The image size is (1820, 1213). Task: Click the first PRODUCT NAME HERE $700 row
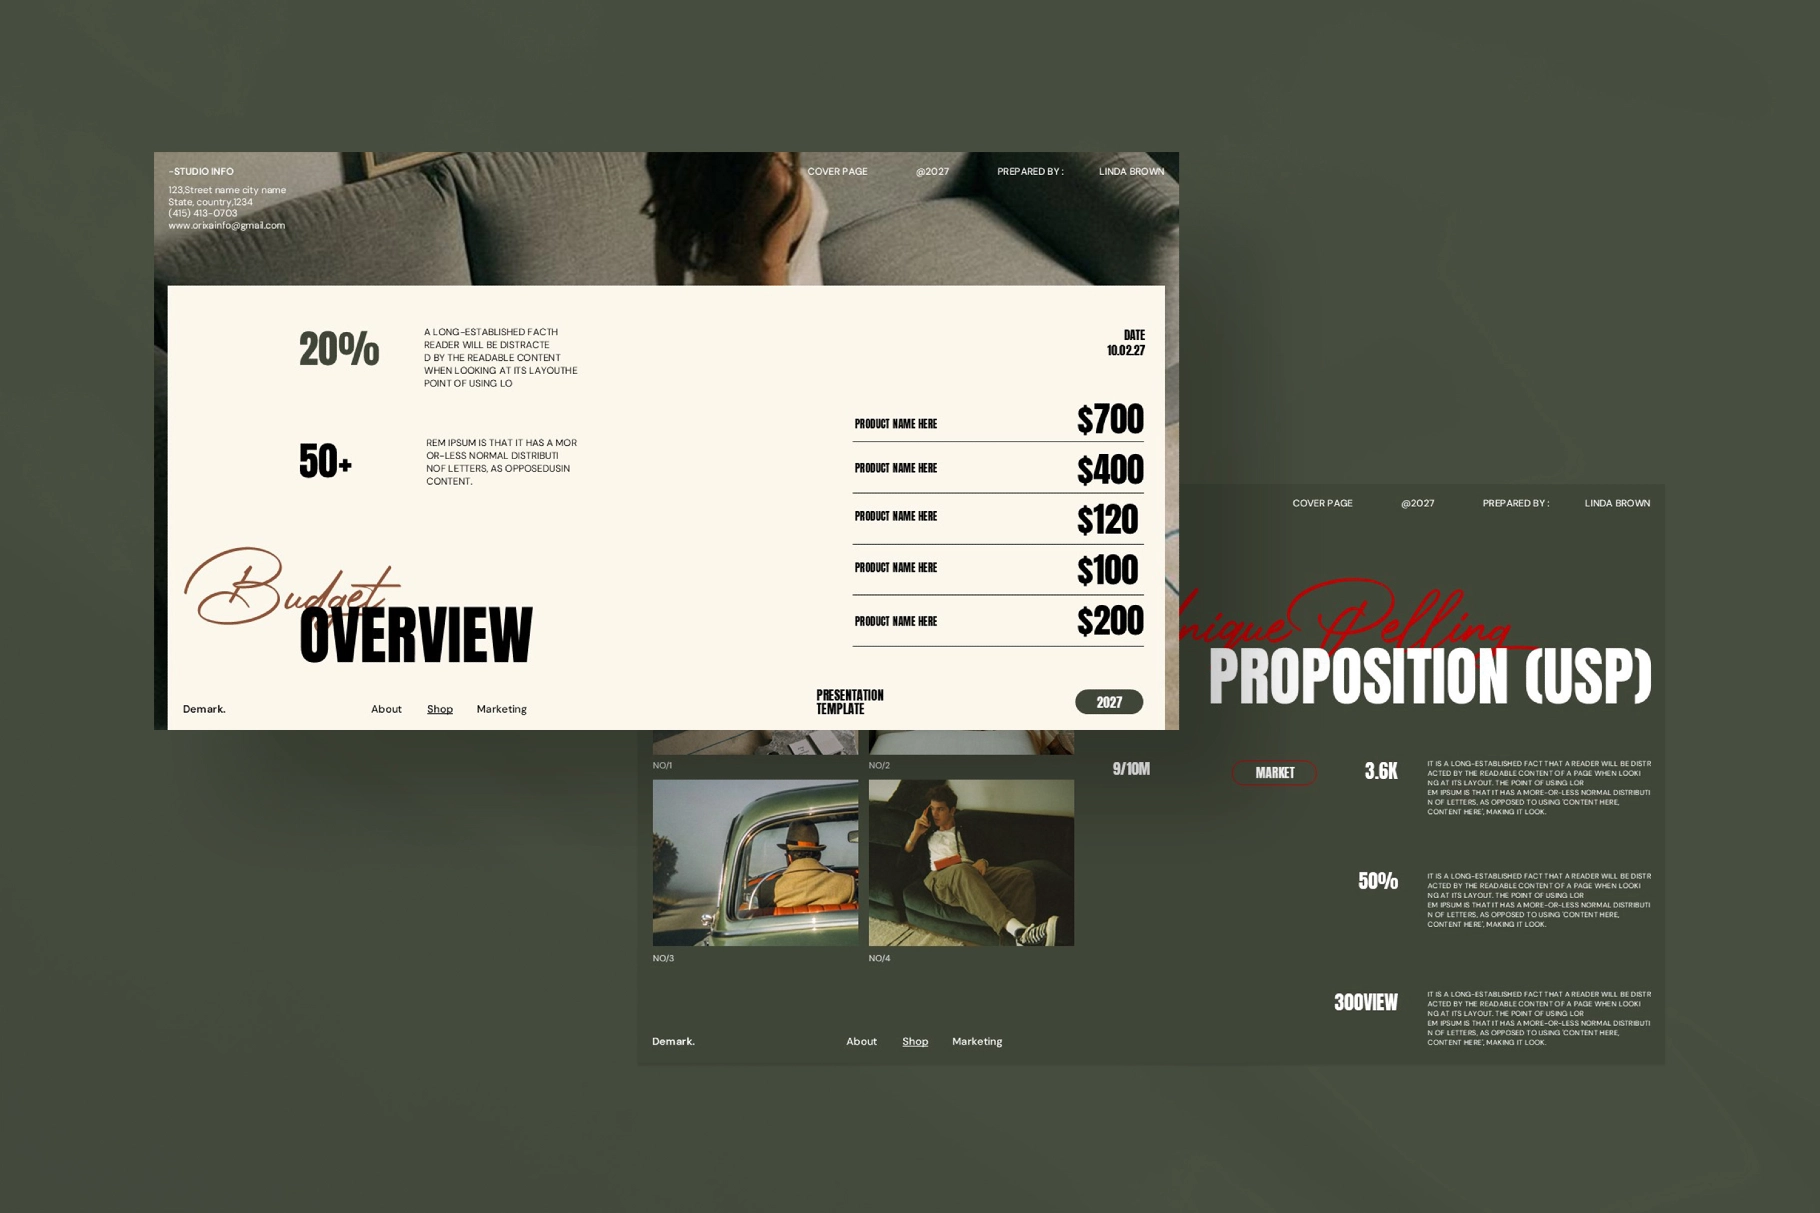tap(997, 421)
